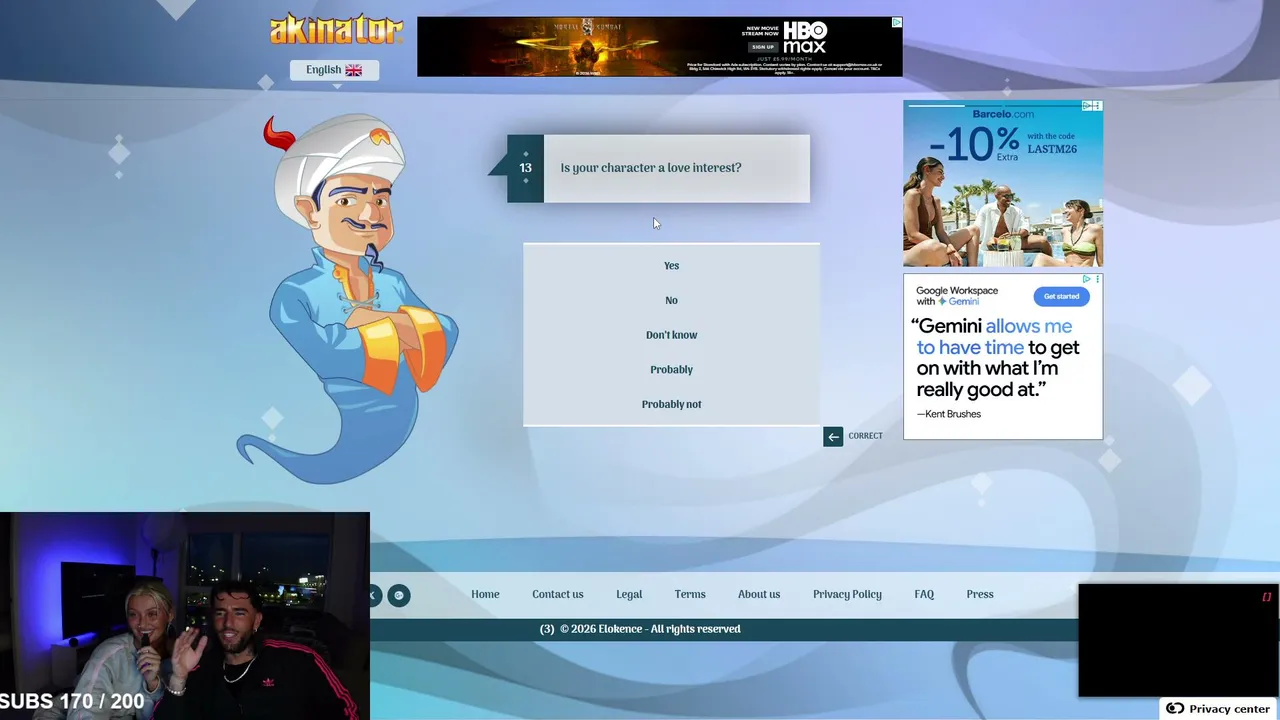Open the FAQ footer link
The image size is (1280, 720).
[x=924, y=594]
